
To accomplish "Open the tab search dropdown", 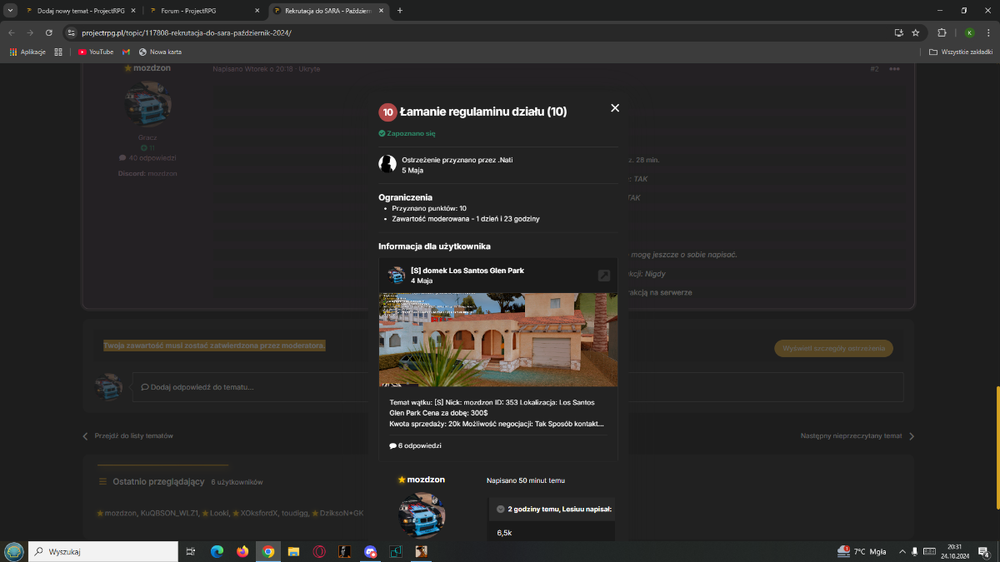I will tap(10, 11).
